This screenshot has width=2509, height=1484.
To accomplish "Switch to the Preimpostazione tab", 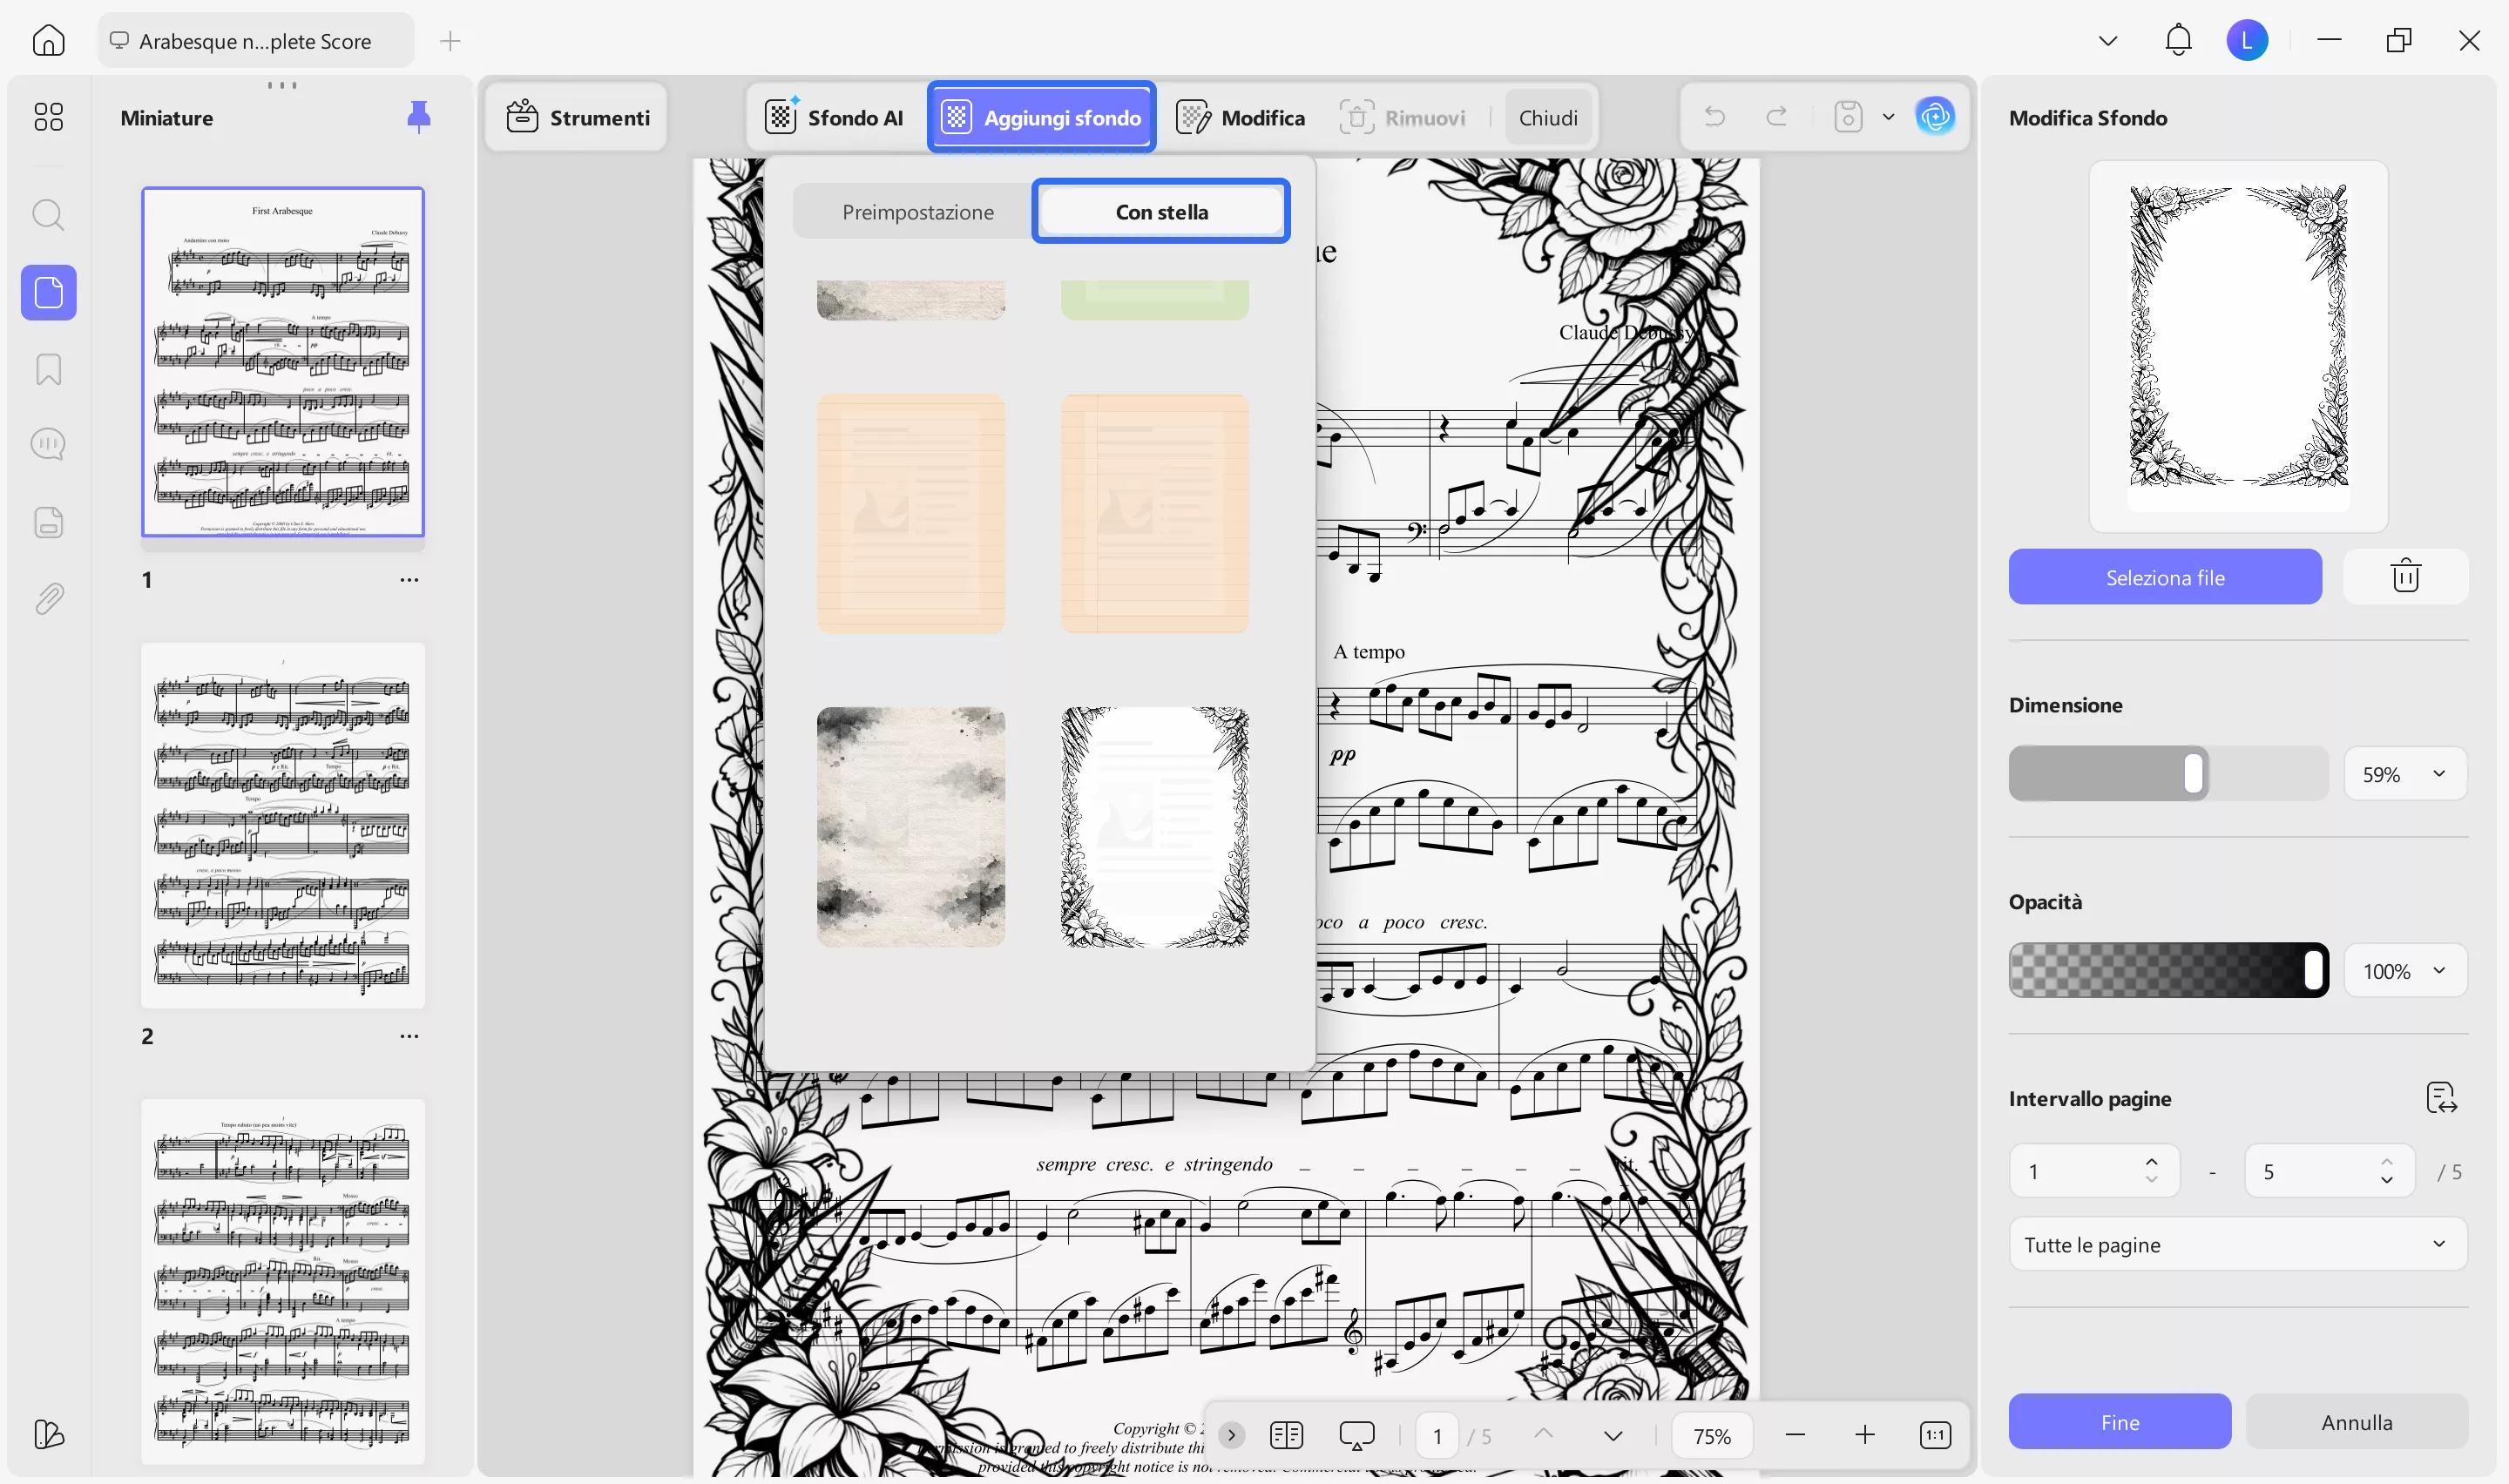I will [x=917, y=212].
